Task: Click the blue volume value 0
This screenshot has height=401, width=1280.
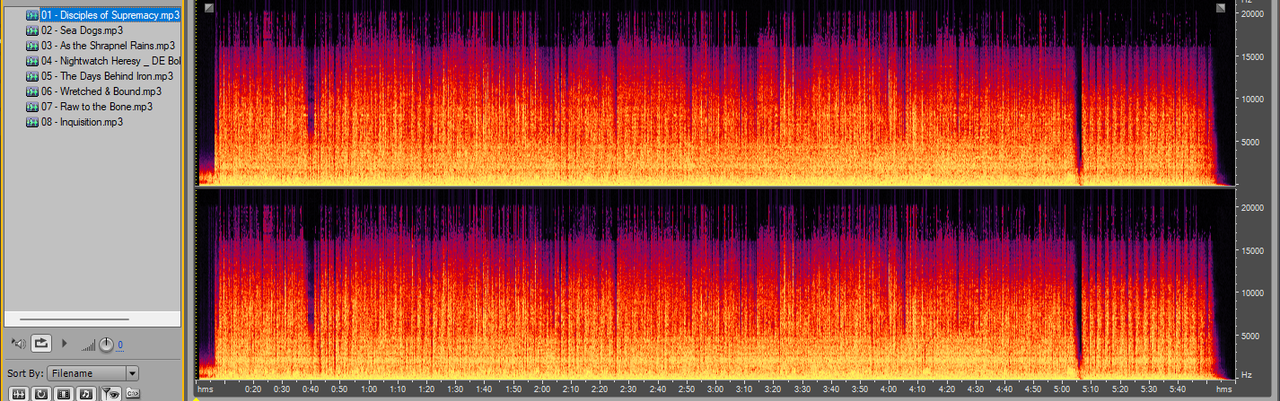Action: pyautogui.click(x=120, y=345)
